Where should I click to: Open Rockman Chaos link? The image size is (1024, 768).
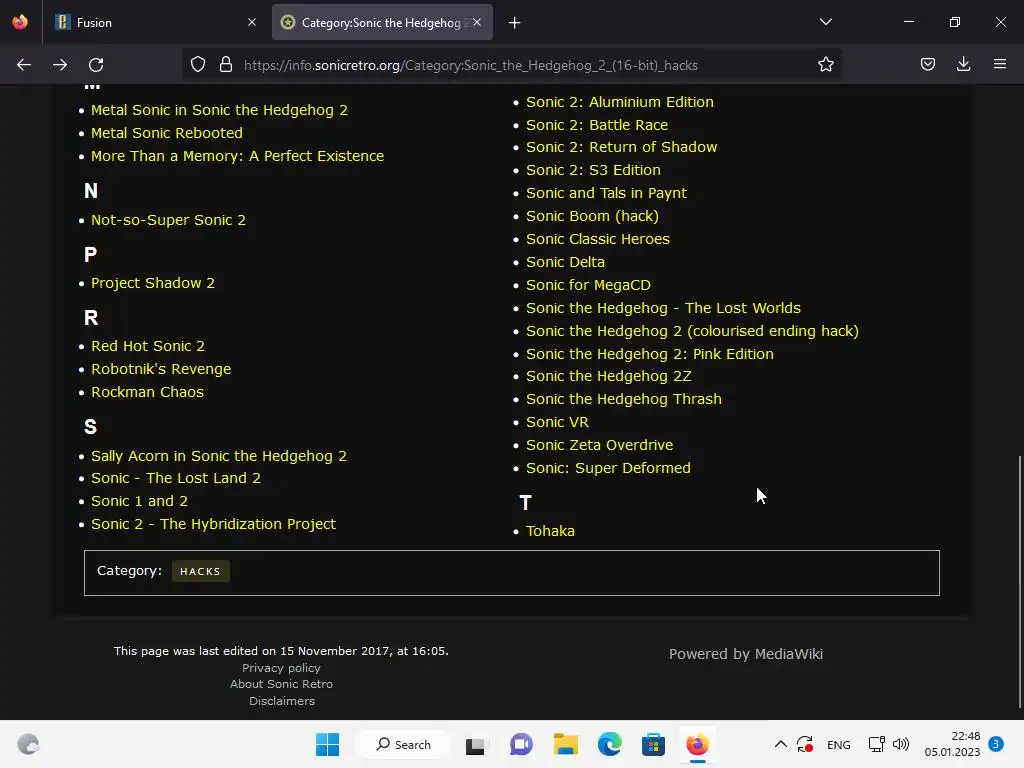pos(147,392)
